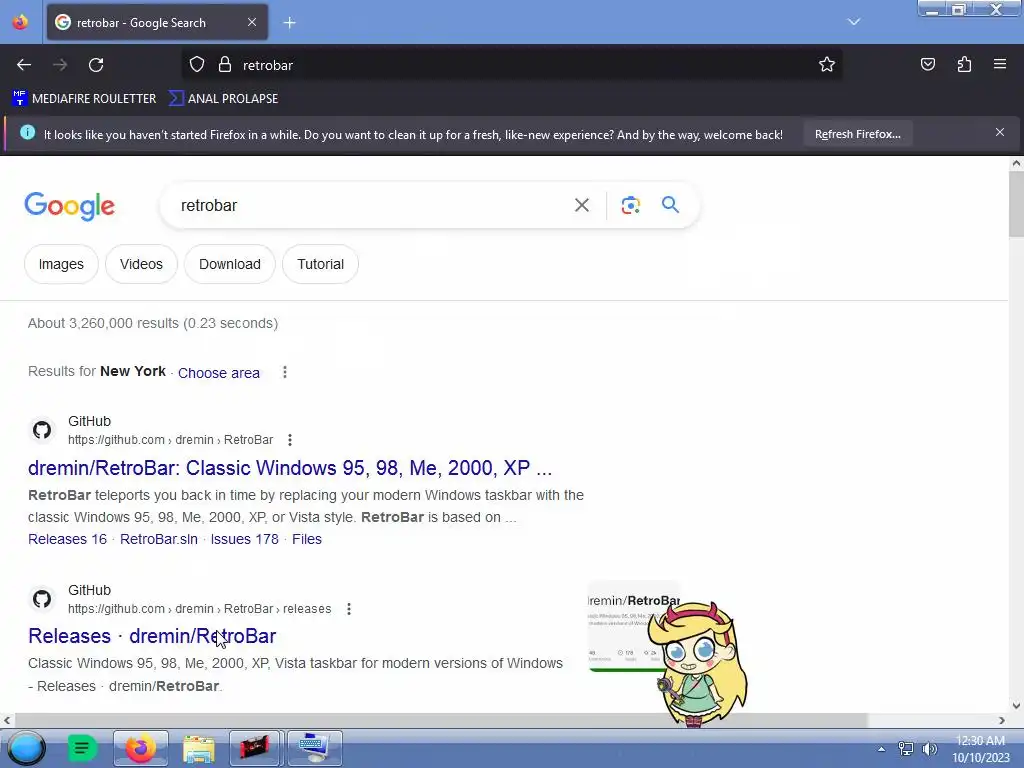Image resolution: width=1024 pixels, height=768 pixels.
Task: Open the Extensions menu
Action: [964, 64]
